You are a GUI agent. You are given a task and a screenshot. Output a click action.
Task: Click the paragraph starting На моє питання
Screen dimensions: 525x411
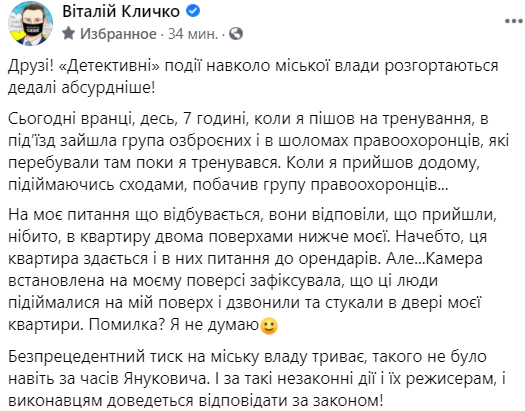(252, 269)
